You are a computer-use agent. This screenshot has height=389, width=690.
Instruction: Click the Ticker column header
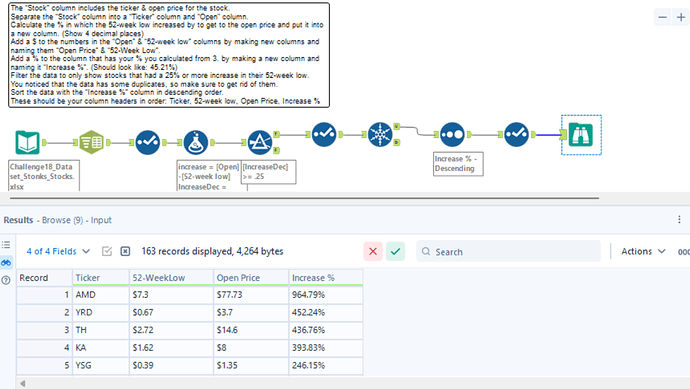pyautogui.click(x=101, y=278)
